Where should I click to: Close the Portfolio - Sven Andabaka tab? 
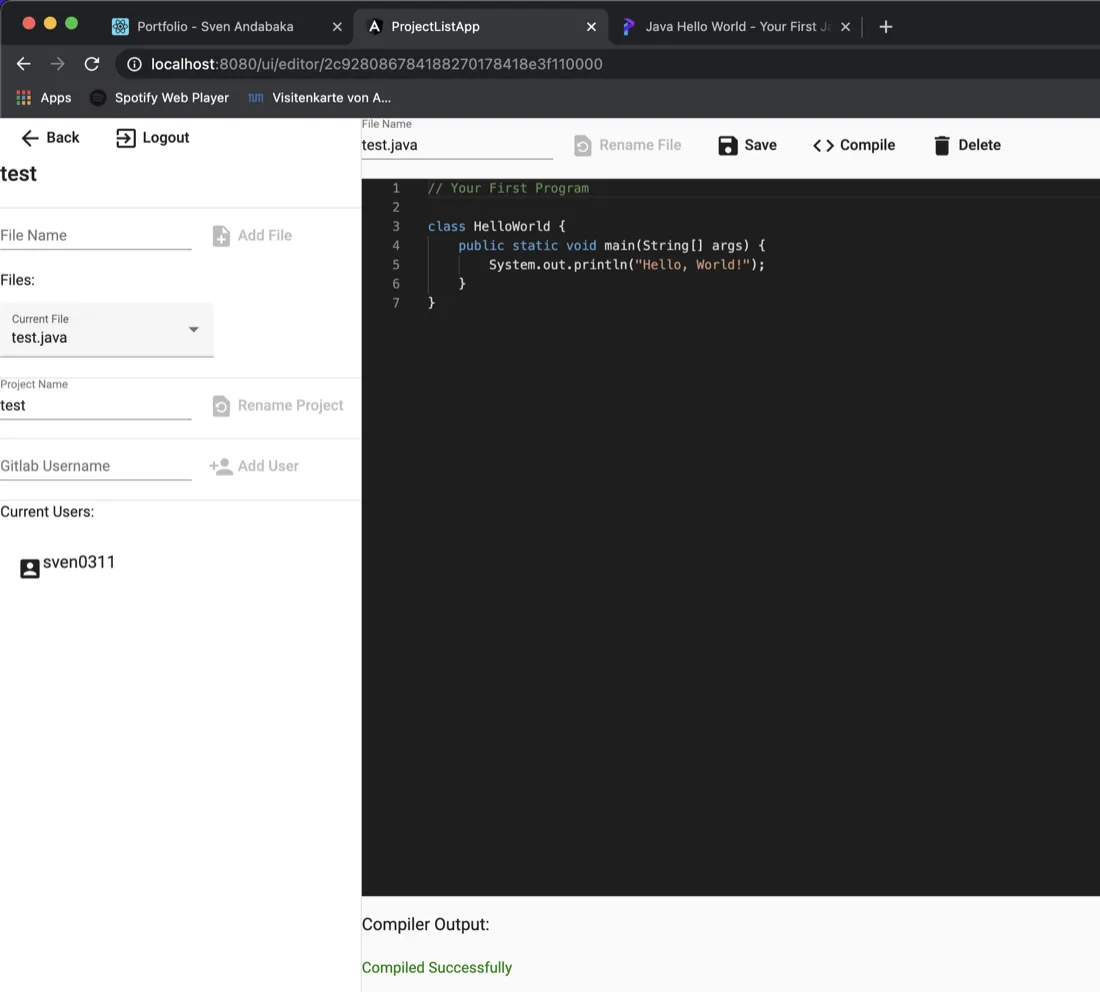tap(337, 27)
